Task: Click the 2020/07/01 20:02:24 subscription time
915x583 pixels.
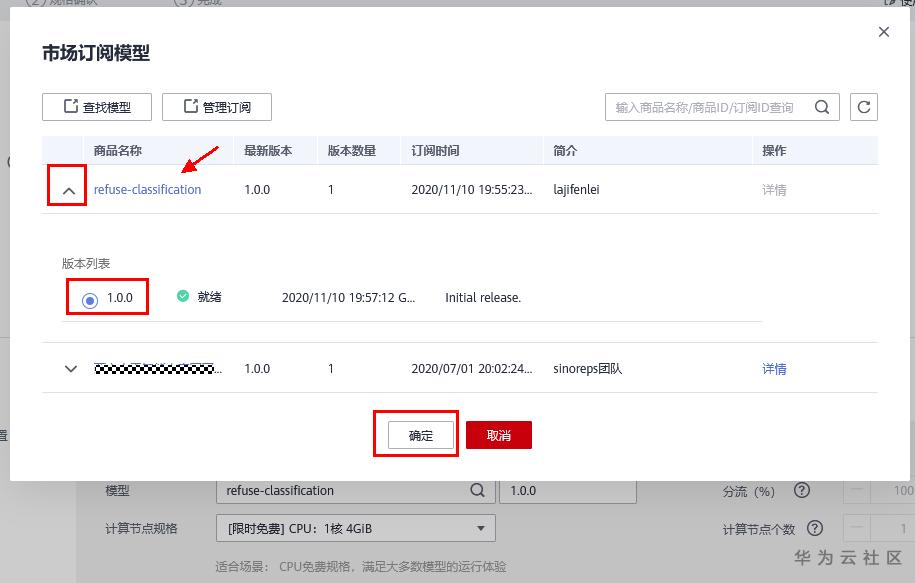Action: tap(472, 369)
